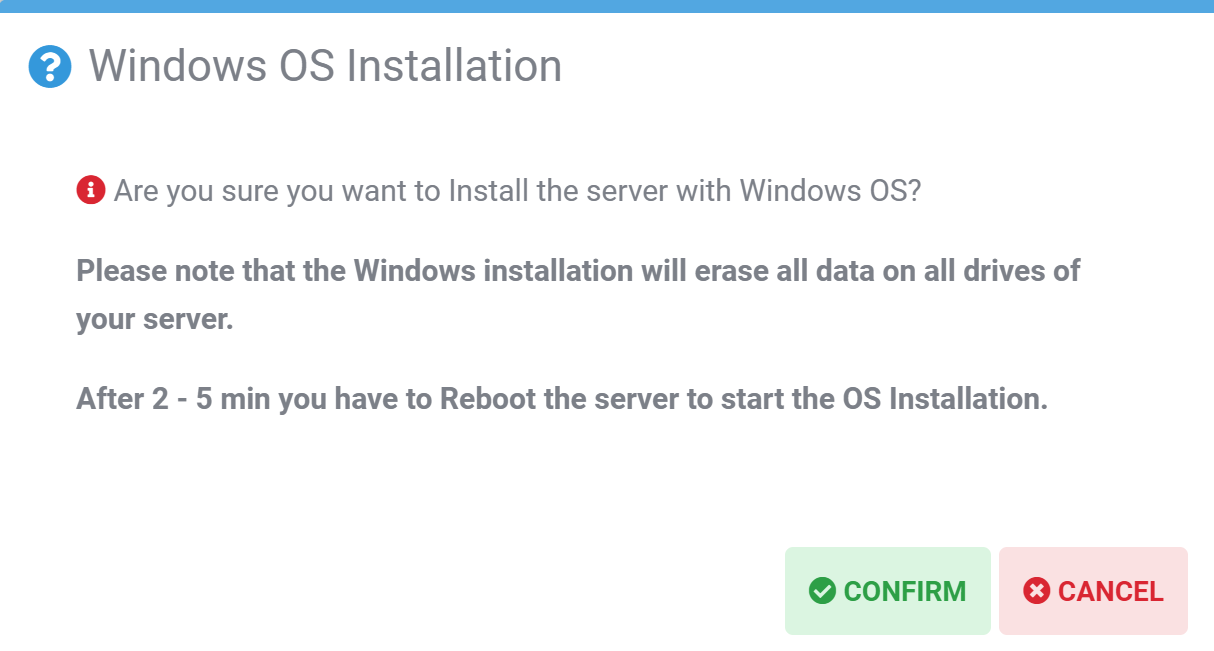Click the red X icon on Cancel

coord(1037,591)
